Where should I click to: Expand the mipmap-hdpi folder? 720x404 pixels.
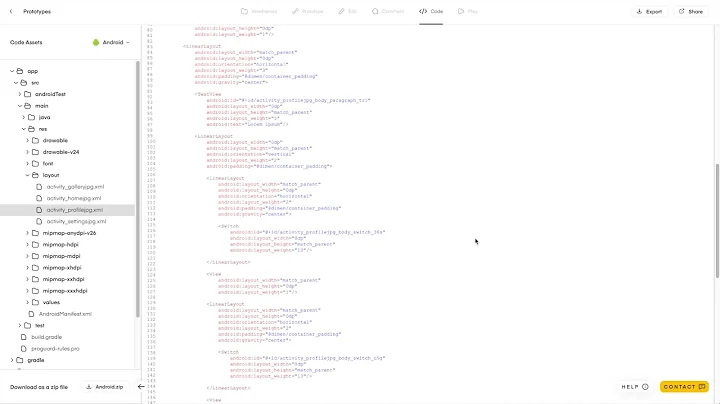(28, 245)
